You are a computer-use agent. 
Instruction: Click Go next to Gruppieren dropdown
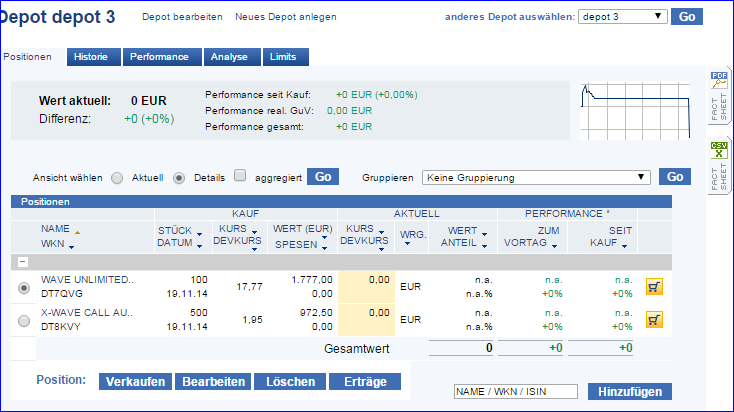675,177
